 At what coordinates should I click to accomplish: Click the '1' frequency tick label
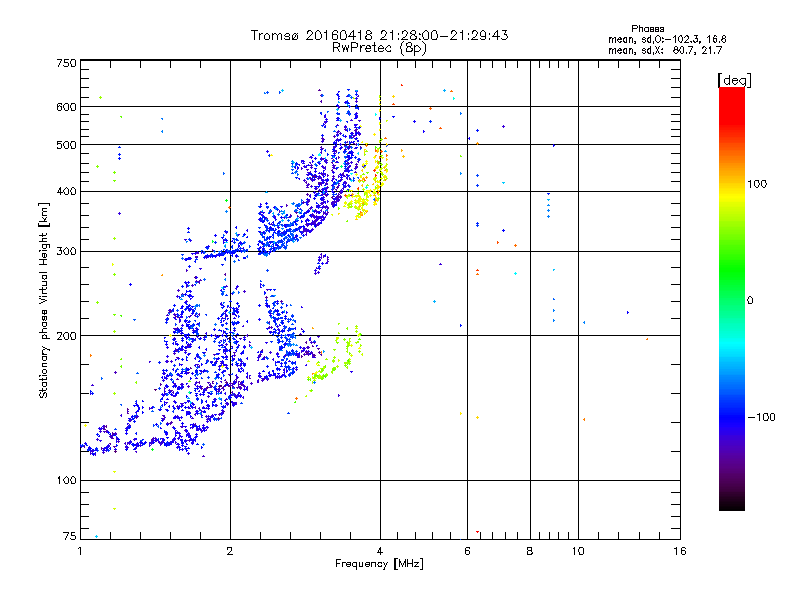80,551
